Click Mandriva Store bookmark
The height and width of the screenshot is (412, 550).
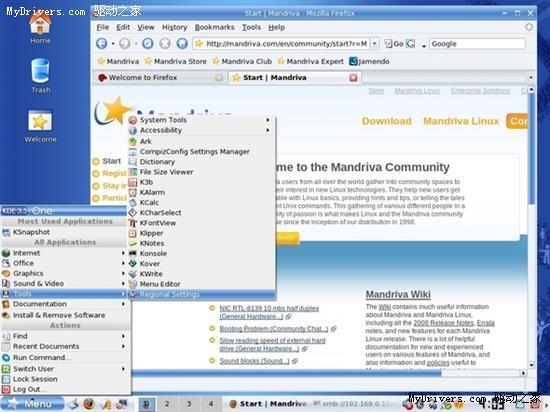(x=176, y=61)
